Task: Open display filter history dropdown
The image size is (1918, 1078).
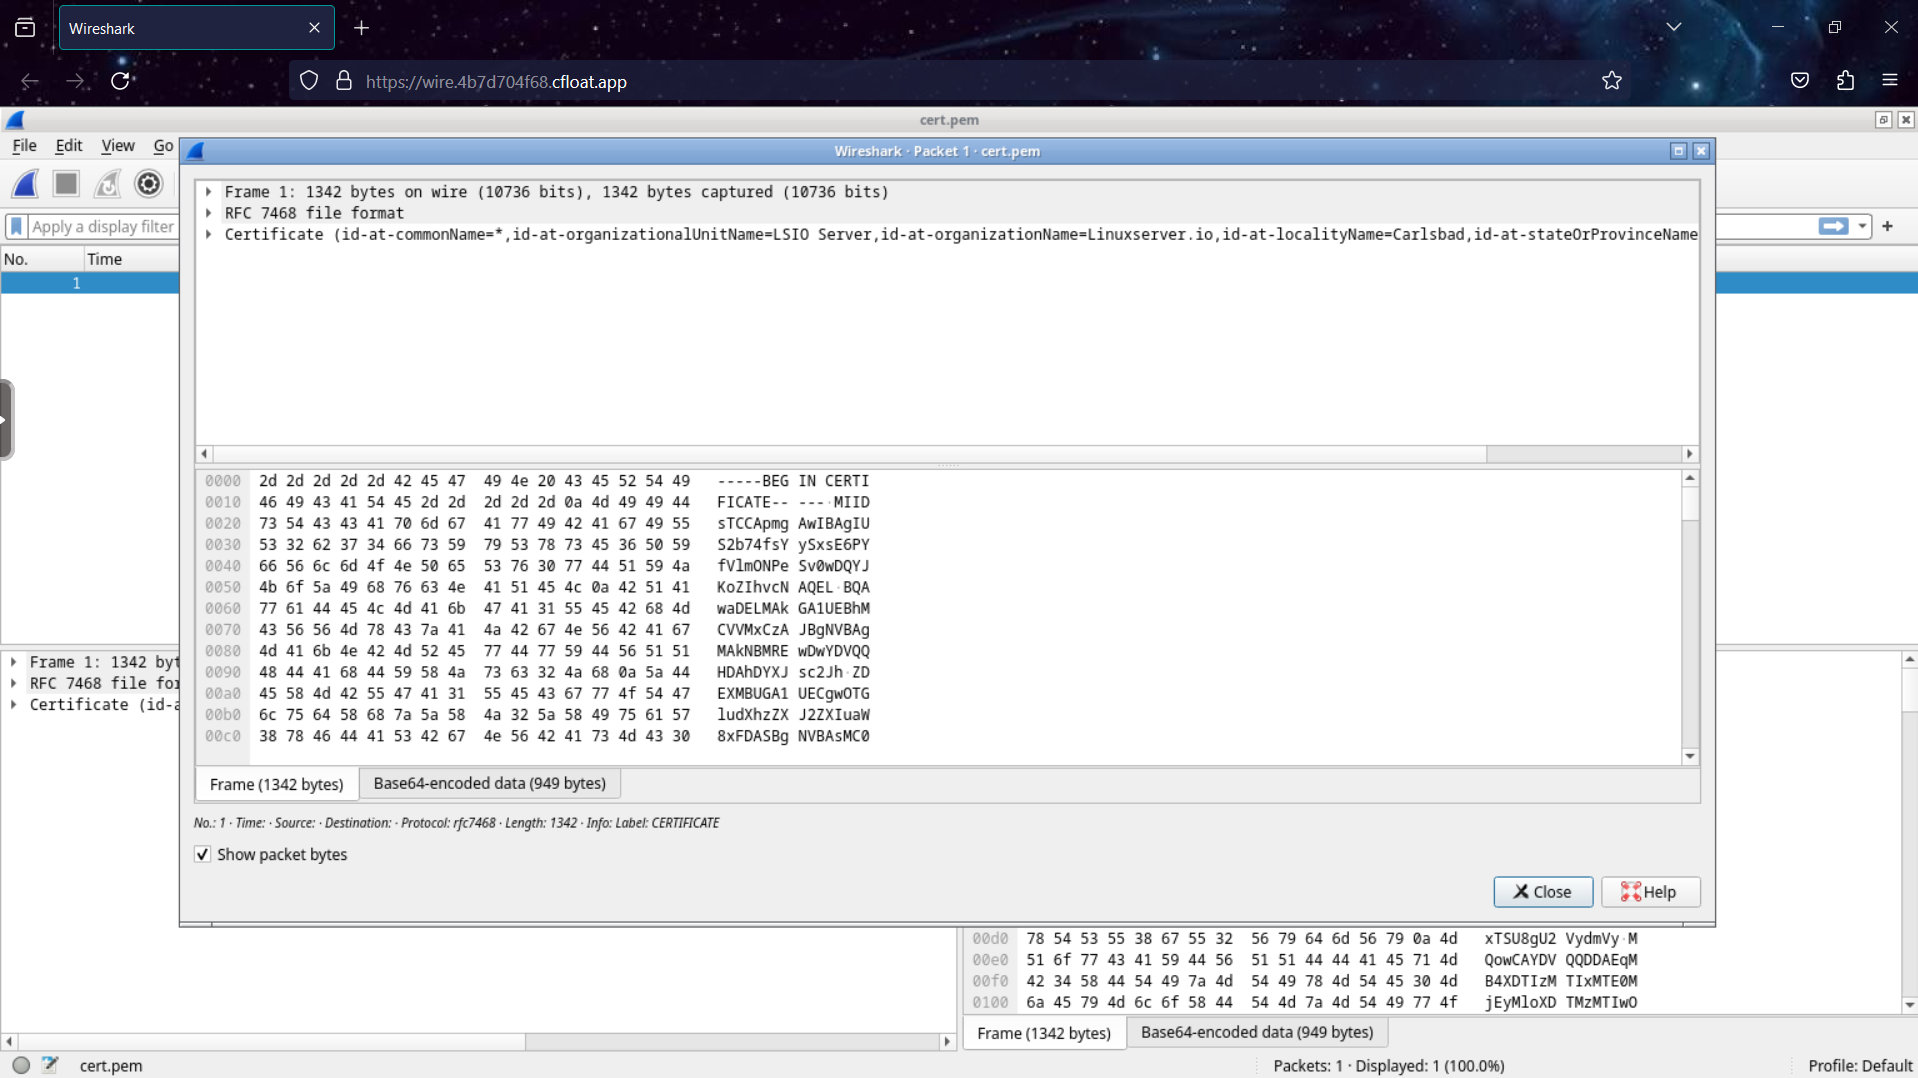Action: point(1862,226)
